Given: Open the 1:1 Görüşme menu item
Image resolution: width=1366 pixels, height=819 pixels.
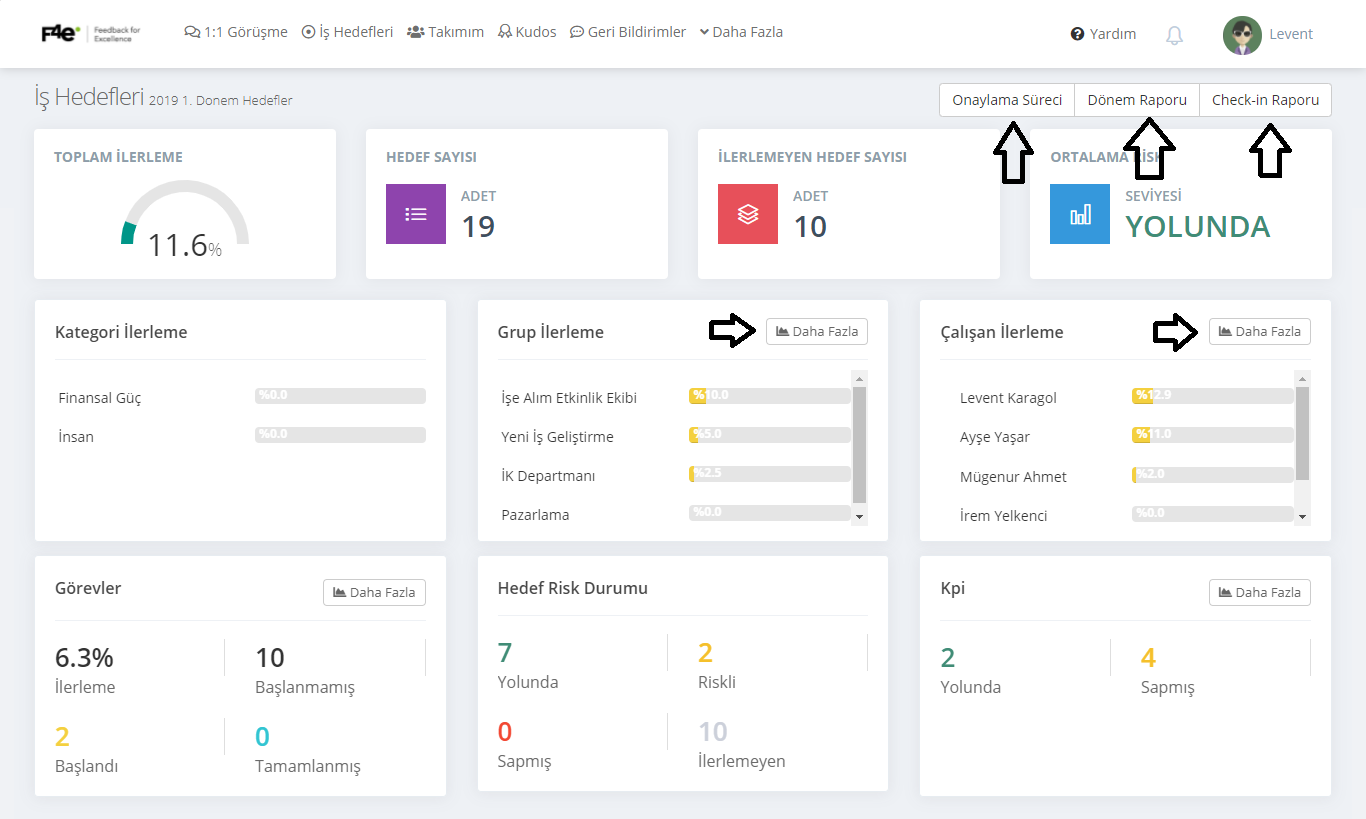Looking at the screenshot, I should pos(236,32).
